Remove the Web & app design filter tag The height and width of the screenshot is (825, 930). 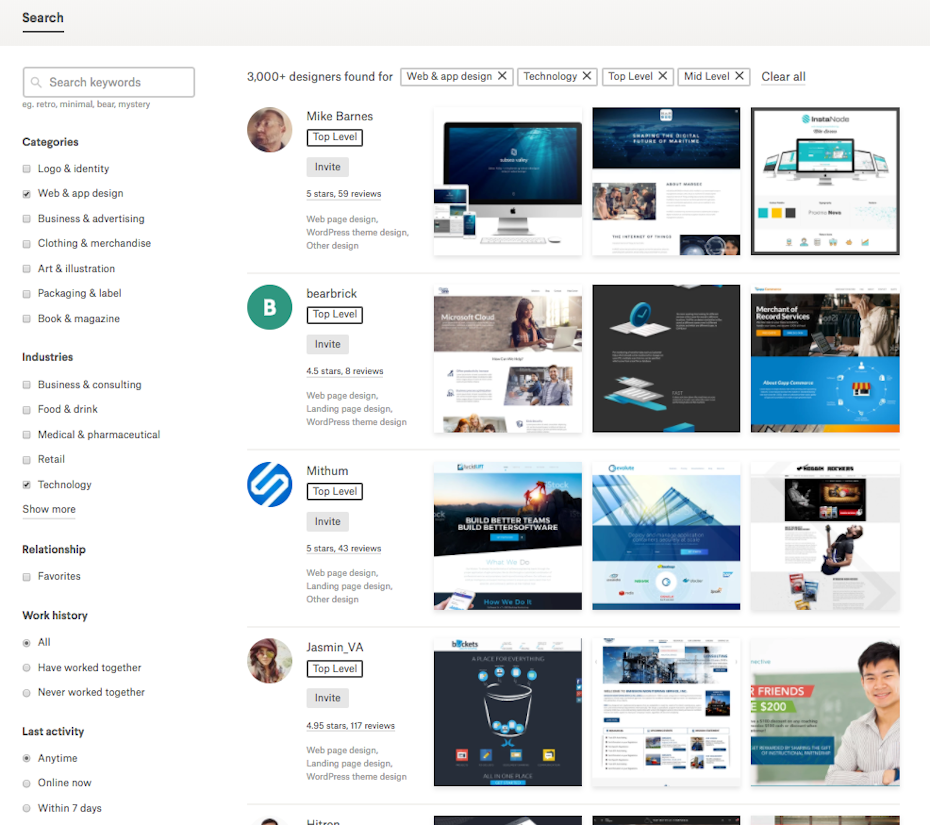[502, 76]
